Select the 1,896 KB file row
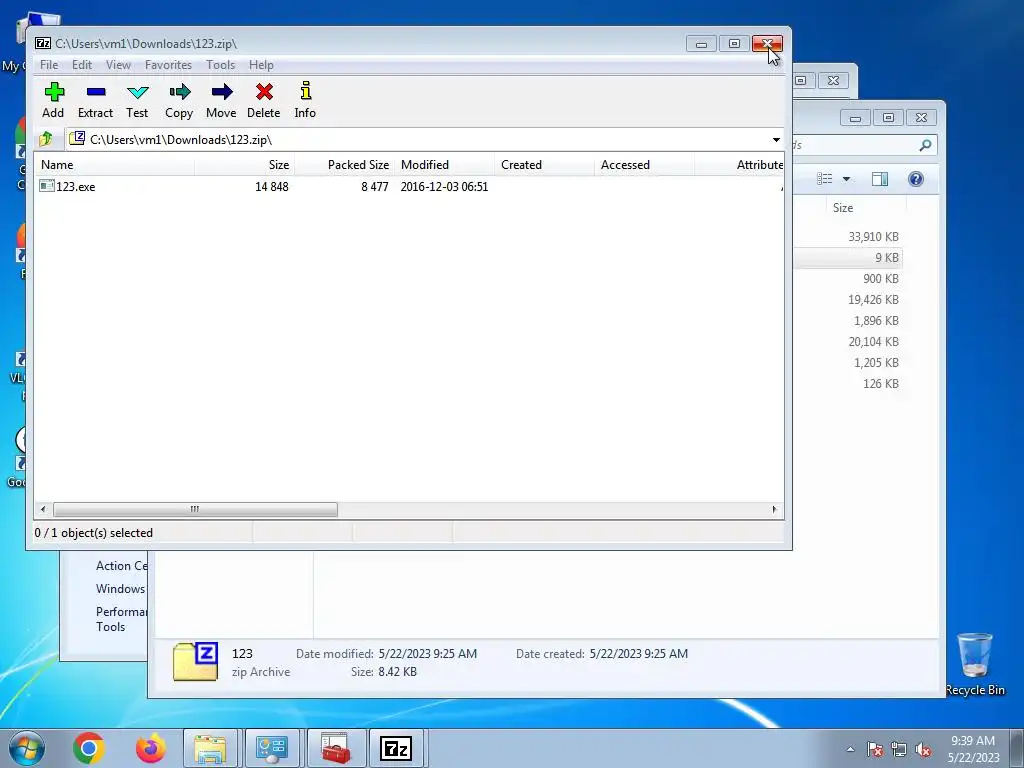The image size is (1024, 768). (x=876, y=320)
